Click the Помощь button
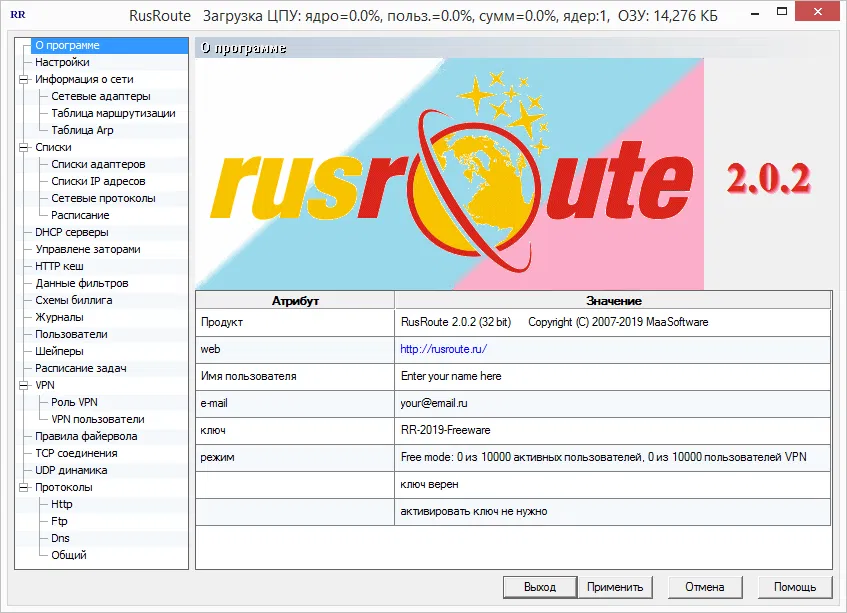Screen dimensions: 847x613 (795, 587)
